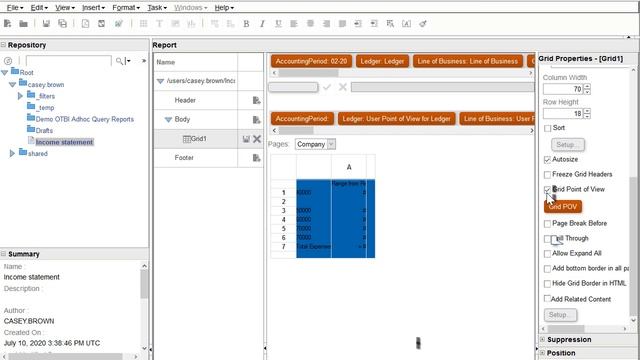640x360 pixels.
Task: Click the Insert Text (T) toolbar icon
Action: (159, 24)
